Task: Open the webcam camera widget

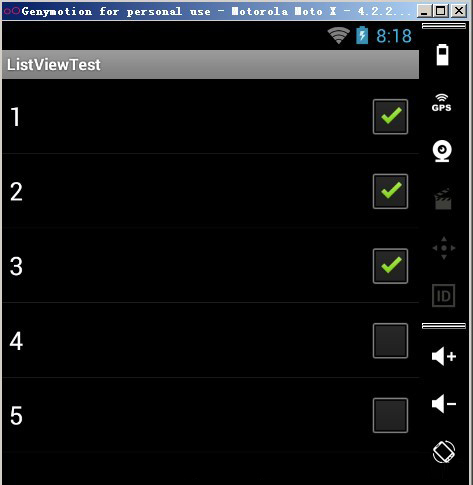Action: tap(442, 151)
